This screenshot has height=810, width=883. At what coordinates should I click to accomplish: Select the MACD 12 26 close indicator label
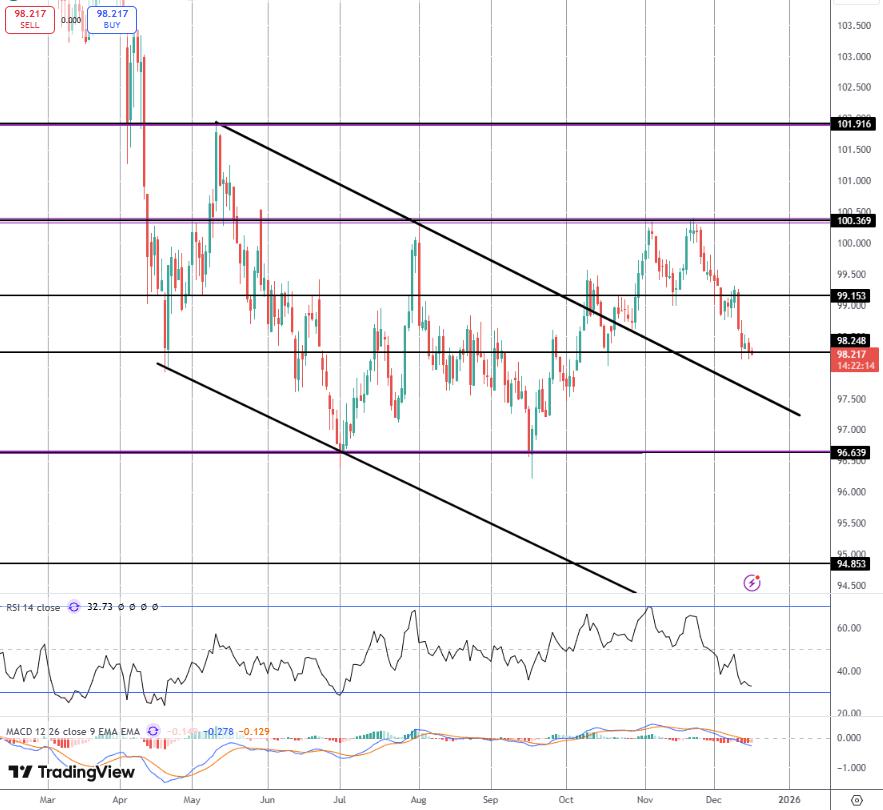pos(73,731)
